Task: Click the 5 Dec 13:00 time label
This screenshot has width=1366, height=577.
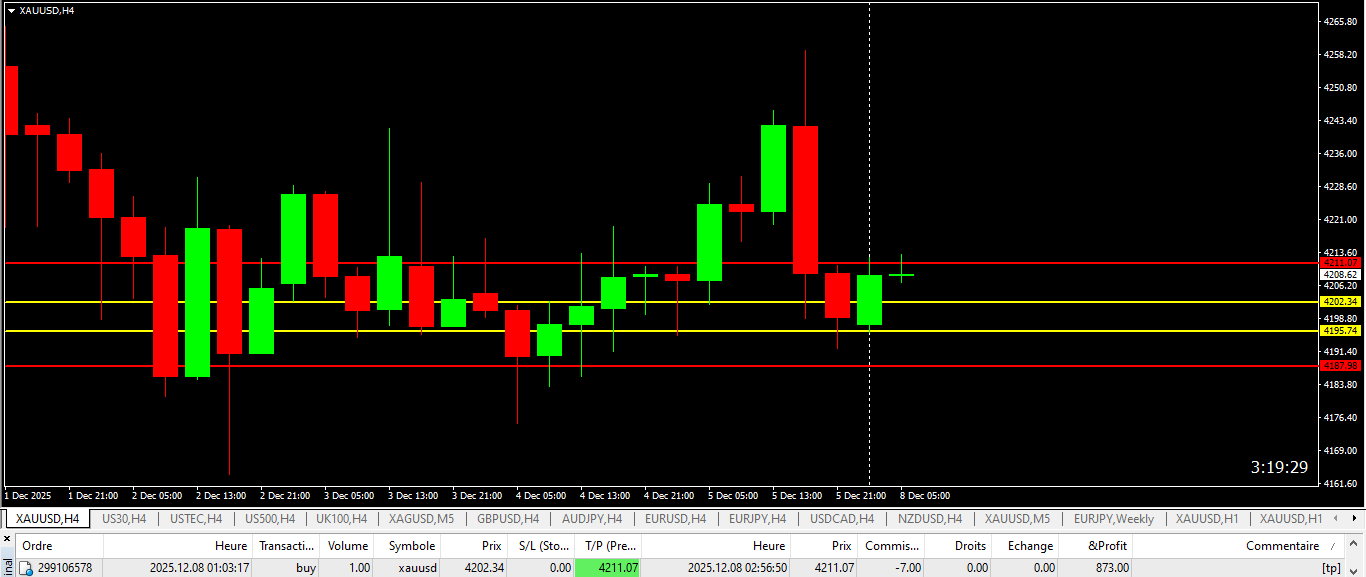Action: (x=797, y=496)
